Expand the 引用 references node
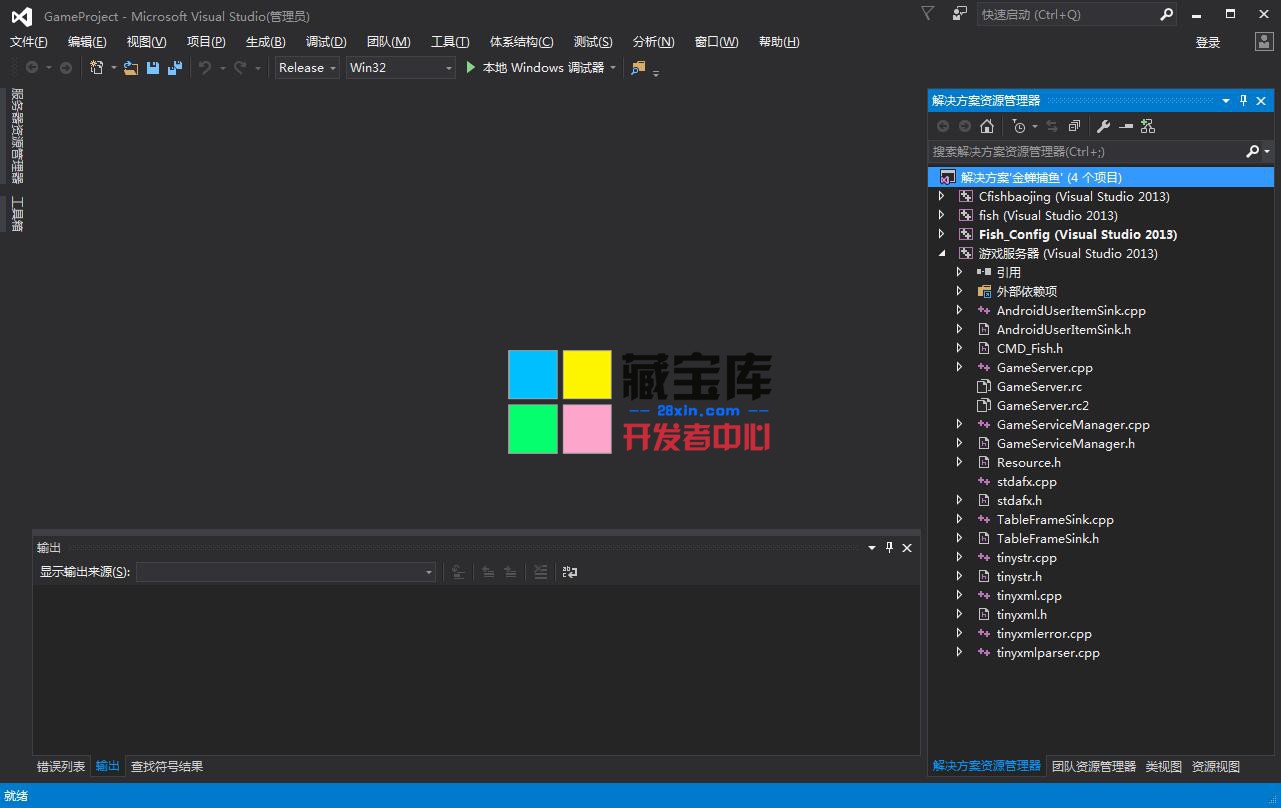 click(x=959, y=272)
